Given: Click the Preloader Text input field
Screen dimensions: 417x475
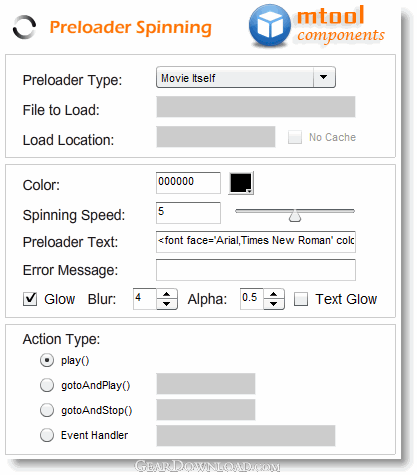Looking at the screenshot, I should pos(256,242).
